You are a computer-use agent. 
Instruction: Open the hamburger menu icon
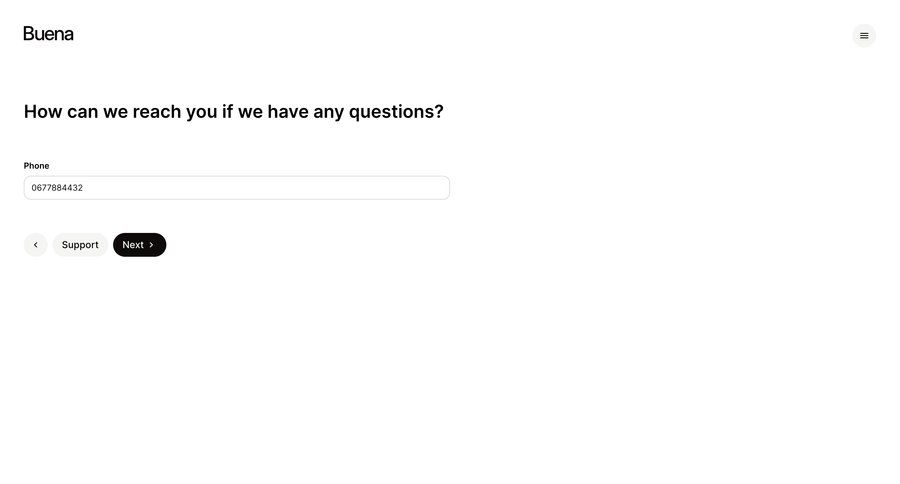[x=864, y=36]
